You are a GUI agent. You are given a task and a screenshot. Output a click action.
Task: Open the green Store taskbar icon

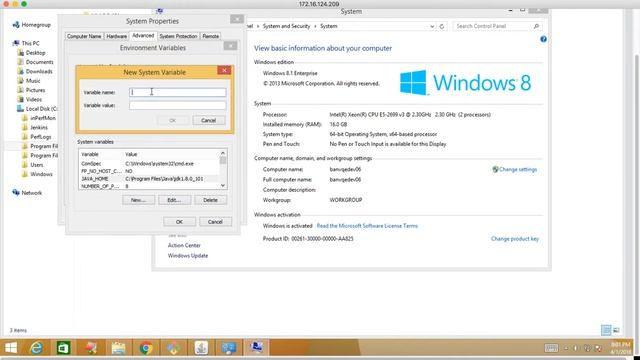click(x=63, y=348)
